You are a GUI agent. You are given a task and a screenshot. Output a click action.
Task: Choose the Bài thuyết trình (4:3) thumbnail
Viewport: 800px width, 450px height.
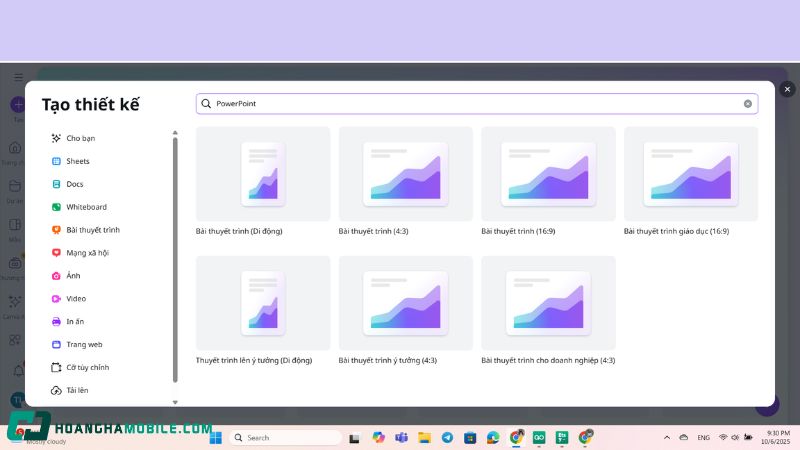[x=406, y=174]
